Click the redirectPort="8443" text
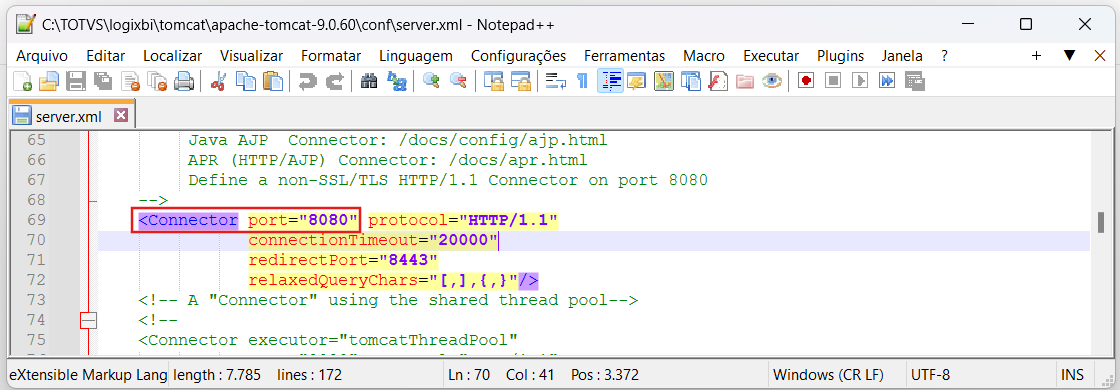This screenshot has height=390, width=1120. pos(343,260)
